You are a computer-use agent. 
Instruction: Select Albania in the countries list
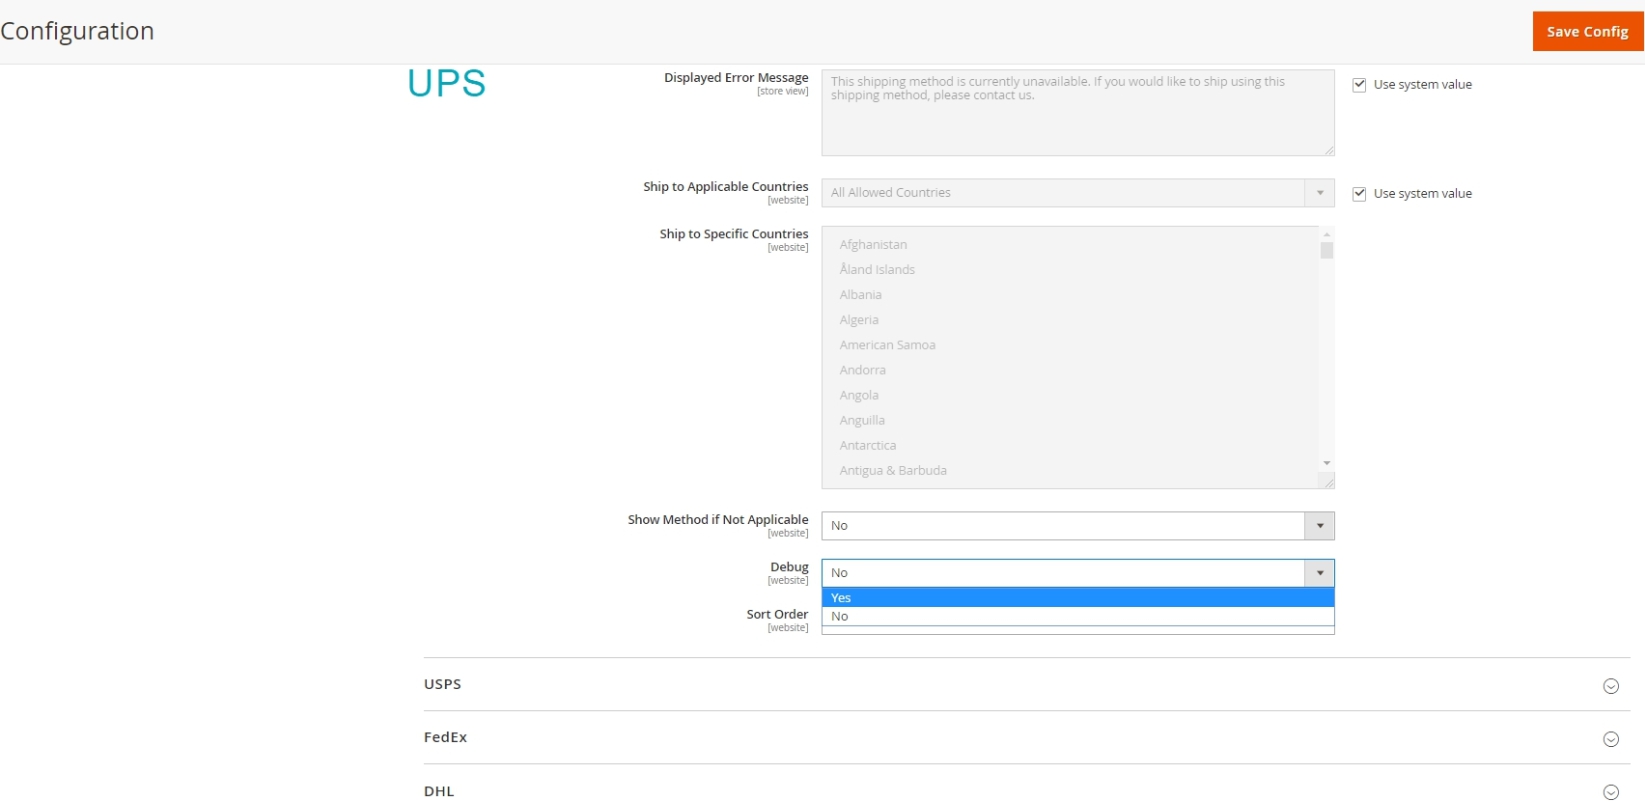coord(860,295)
